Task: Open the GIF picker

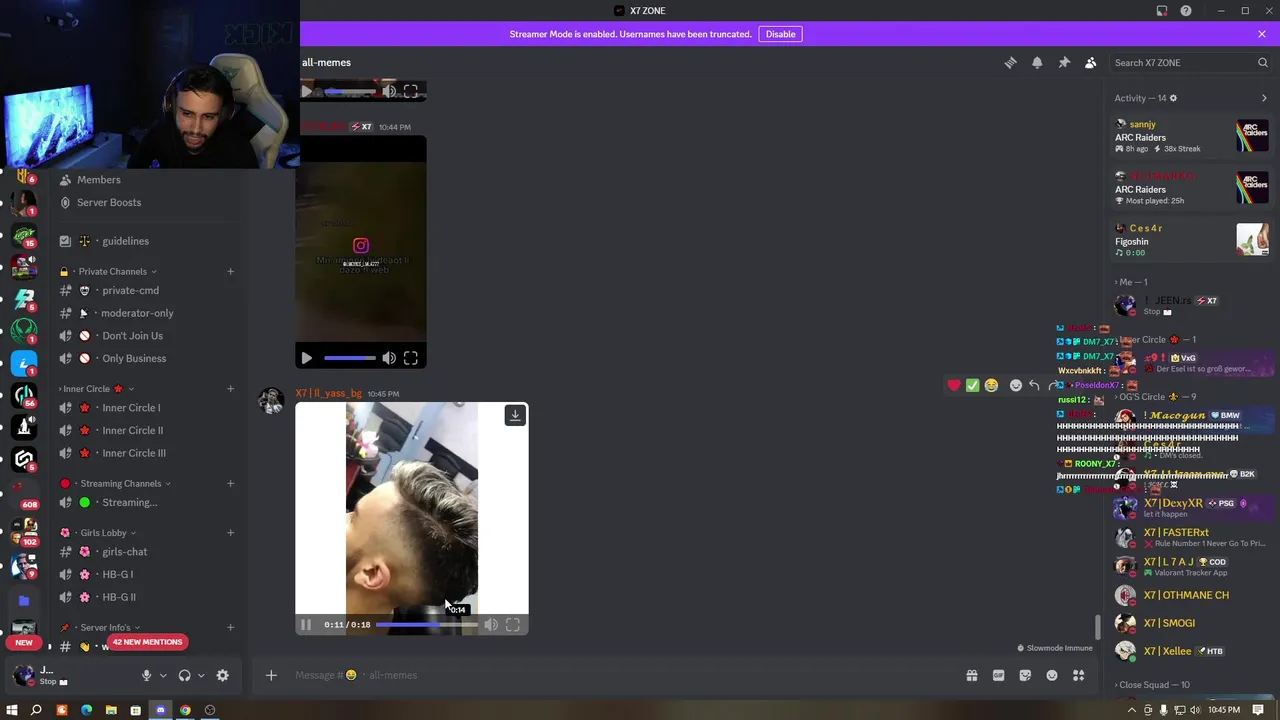Action: pos(998,675)
